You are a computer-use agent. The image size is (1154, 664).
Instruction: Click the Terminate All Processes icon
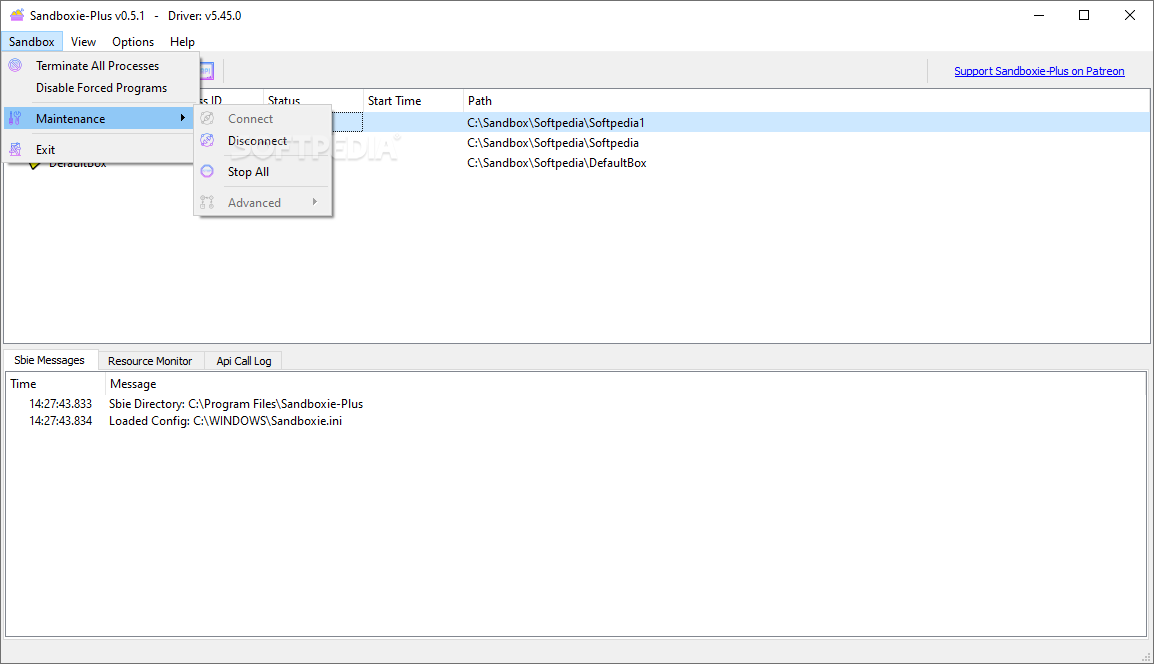(x=15, y=66)
